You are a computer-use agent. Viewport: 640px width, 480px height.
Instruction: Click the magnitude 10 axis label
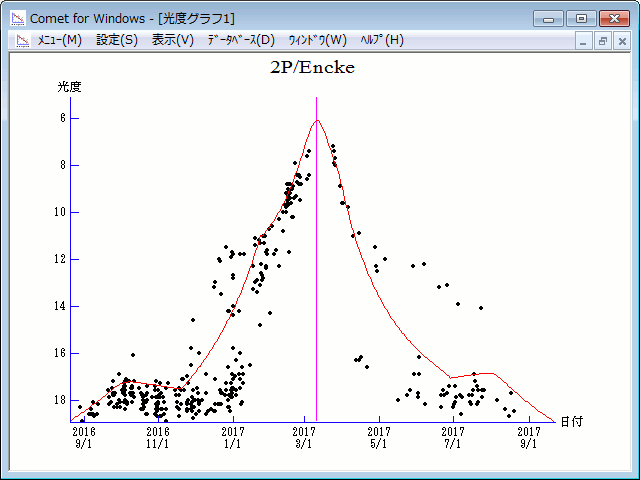tap(60, 212)
